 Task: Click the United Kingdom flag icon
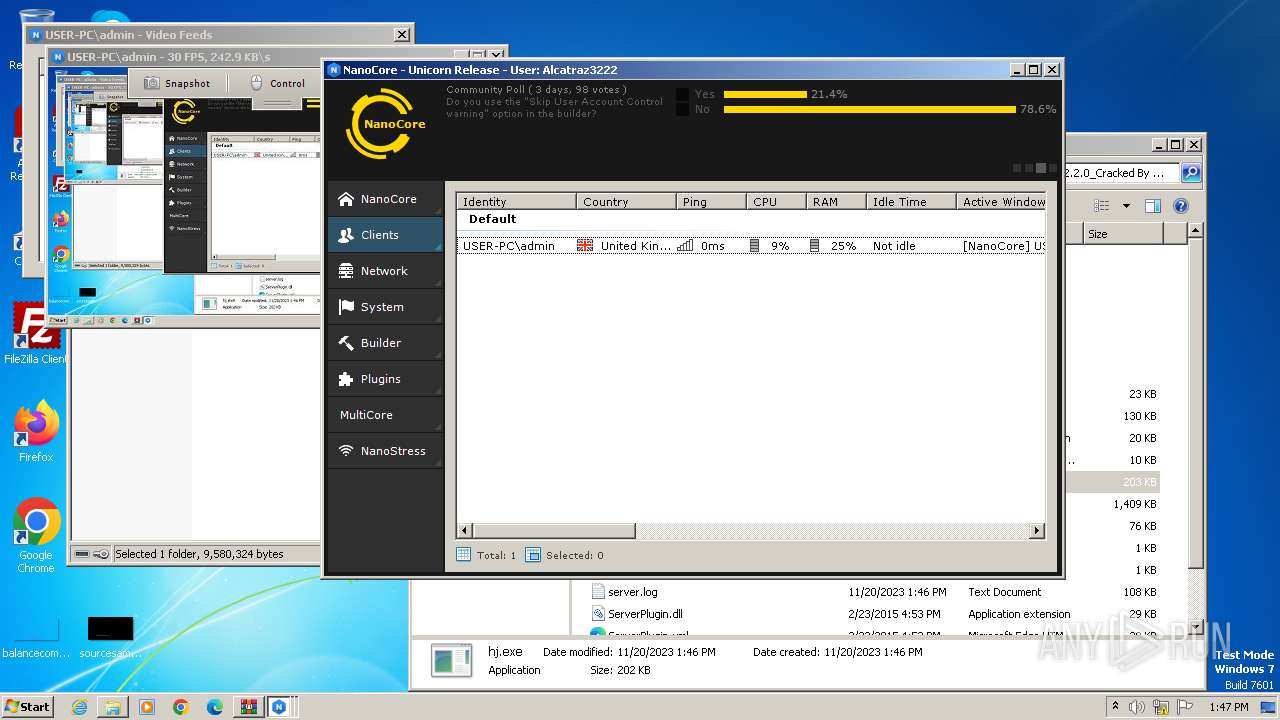coord(585,246)
